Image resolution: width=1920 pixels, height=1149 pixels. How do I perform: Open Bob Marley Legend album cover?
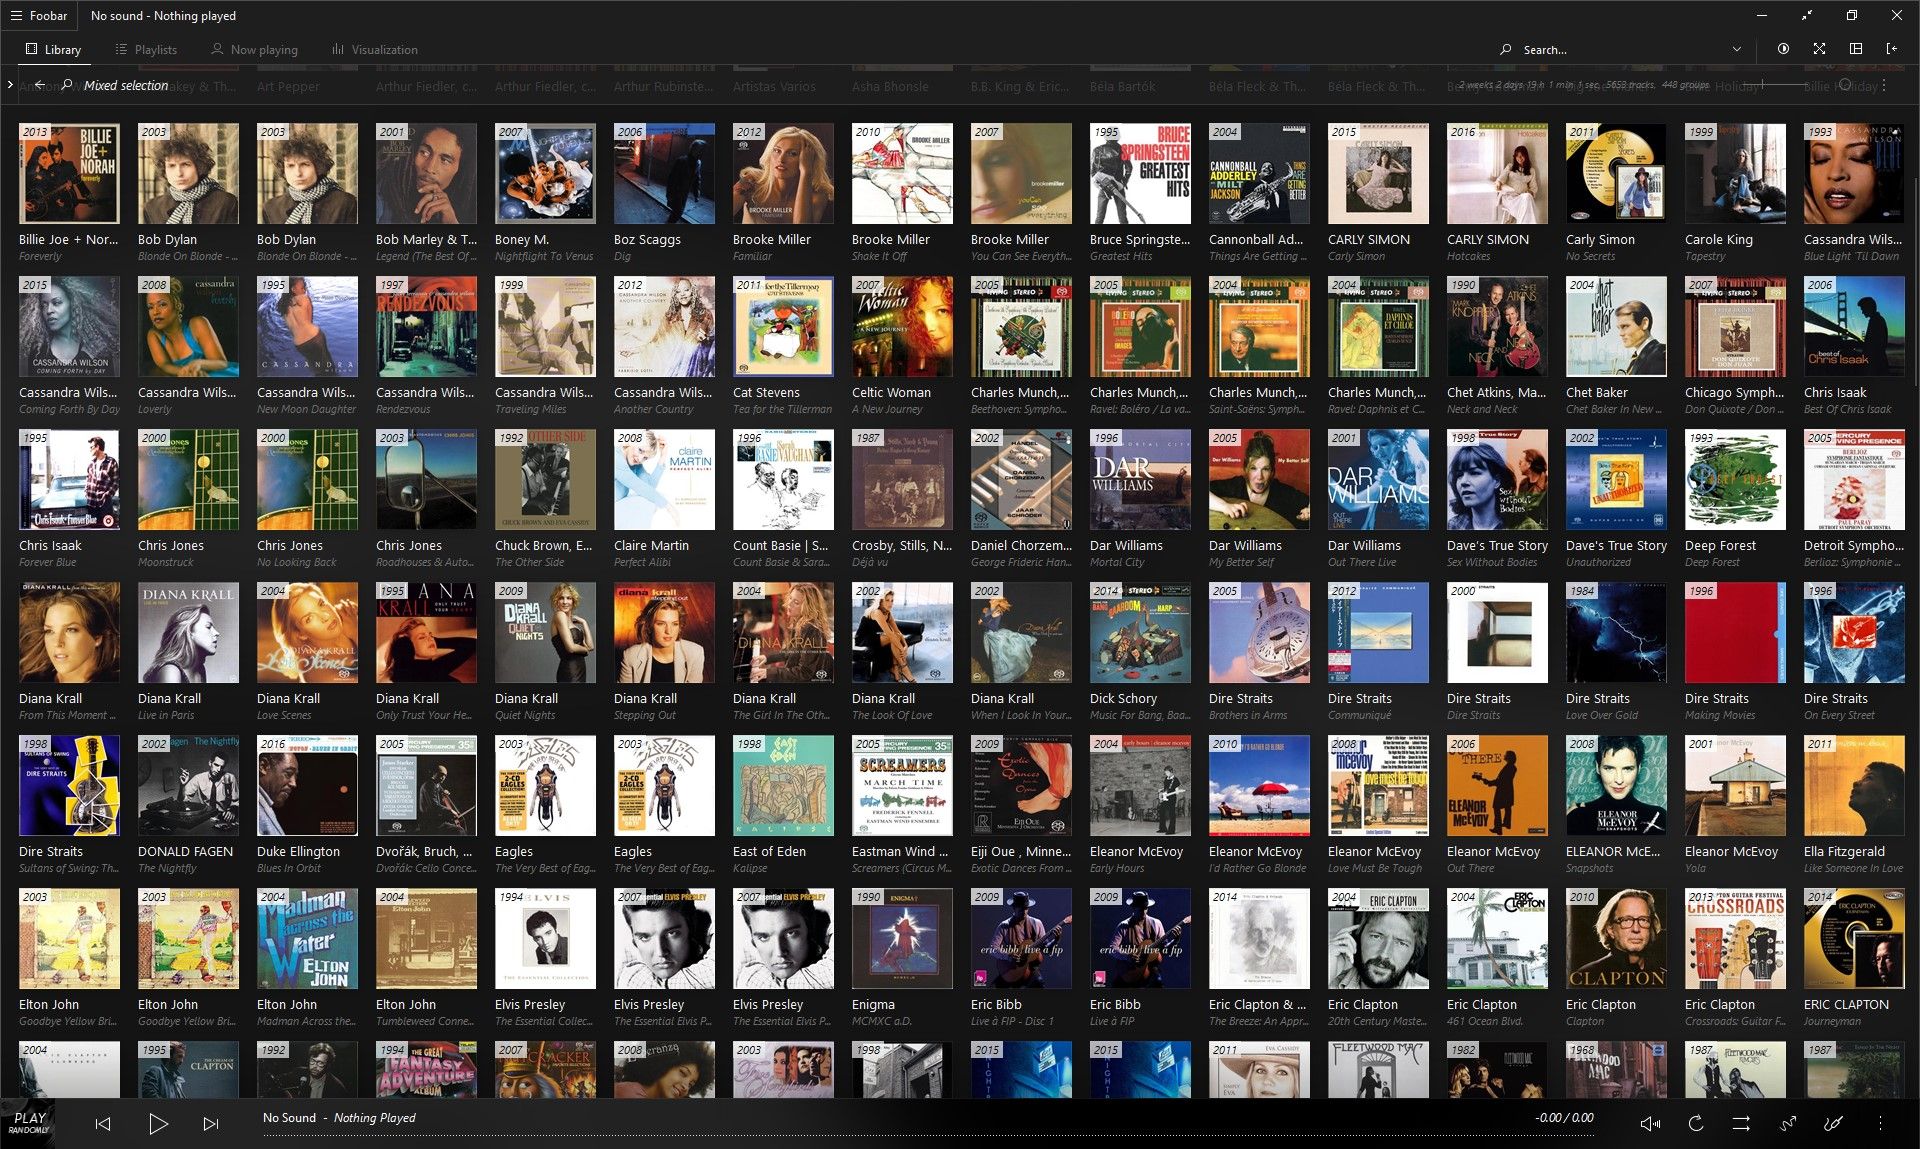tap(426, 173)
